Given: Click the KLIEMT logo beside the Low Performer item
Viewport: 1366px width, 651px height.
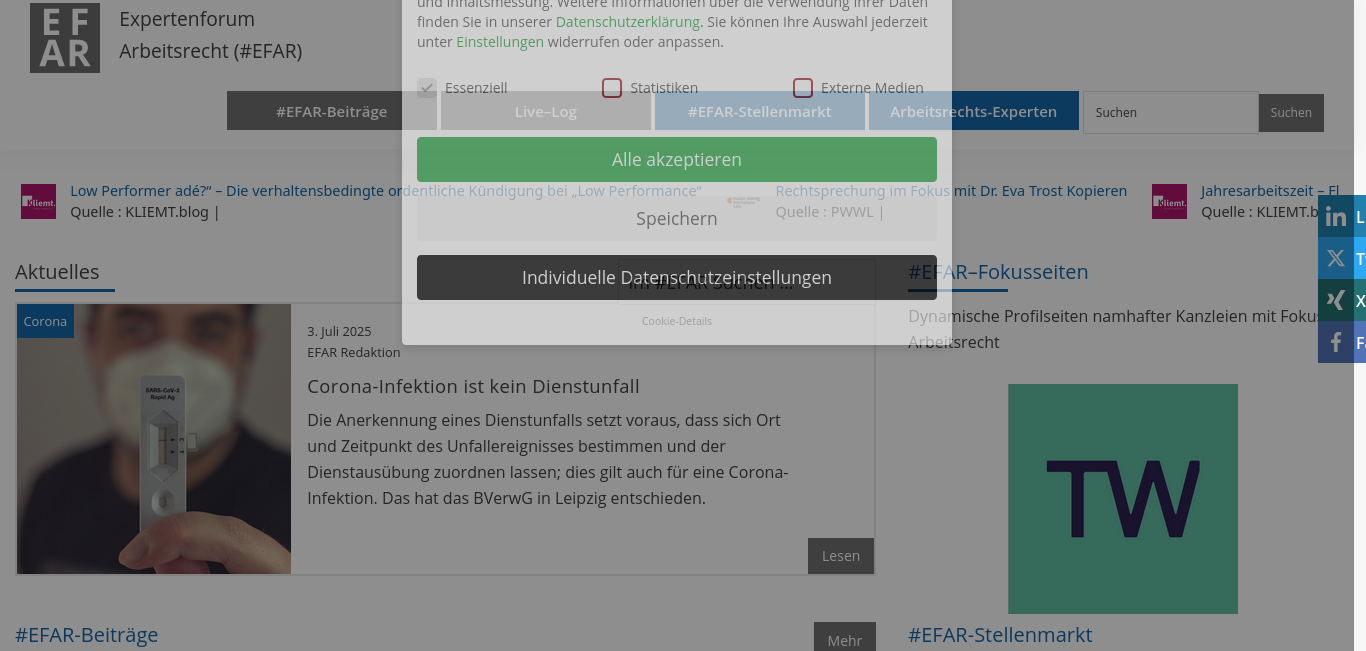Looking at the screenshot, I should pos(39,201).
